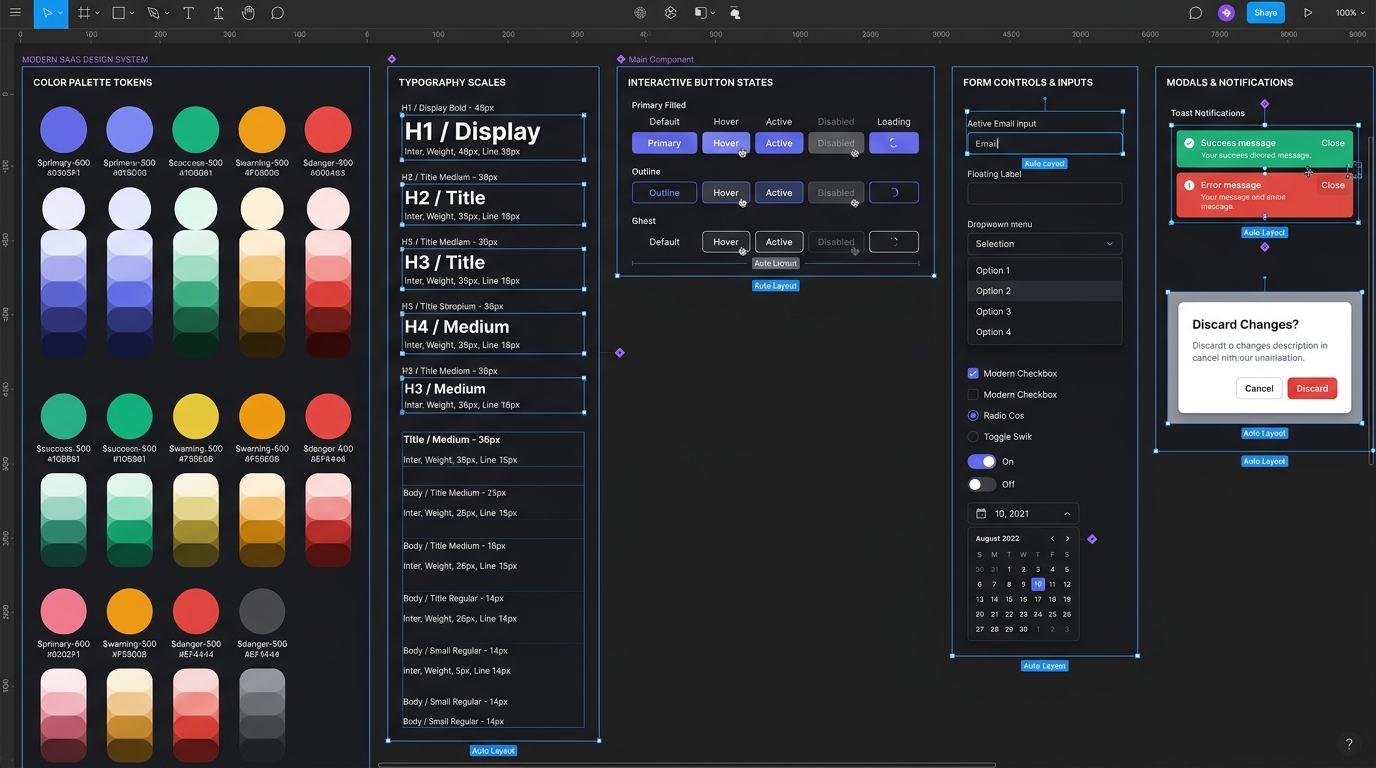Select the Hand pan tool
The width and height of the screenshot is (1376, 768).
pos(248,13)
